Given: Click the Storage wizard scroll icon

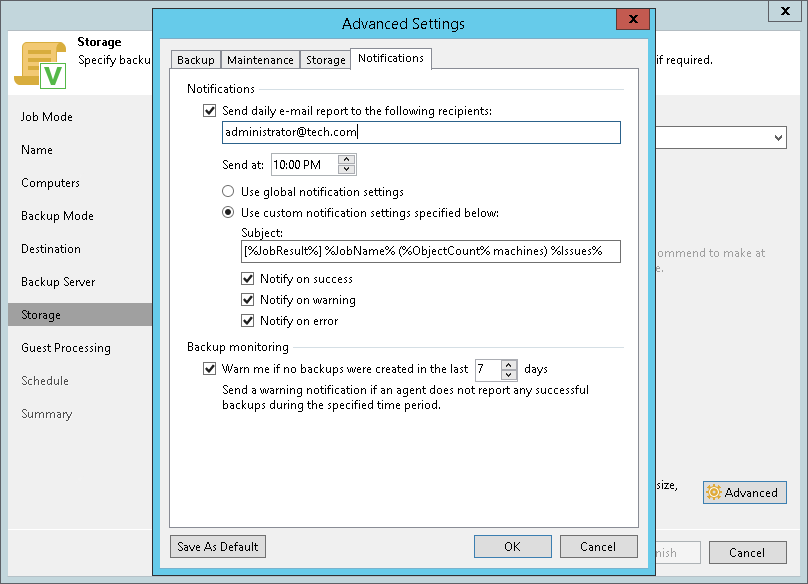Looking at the screenshot, I should tap(40, 66).
